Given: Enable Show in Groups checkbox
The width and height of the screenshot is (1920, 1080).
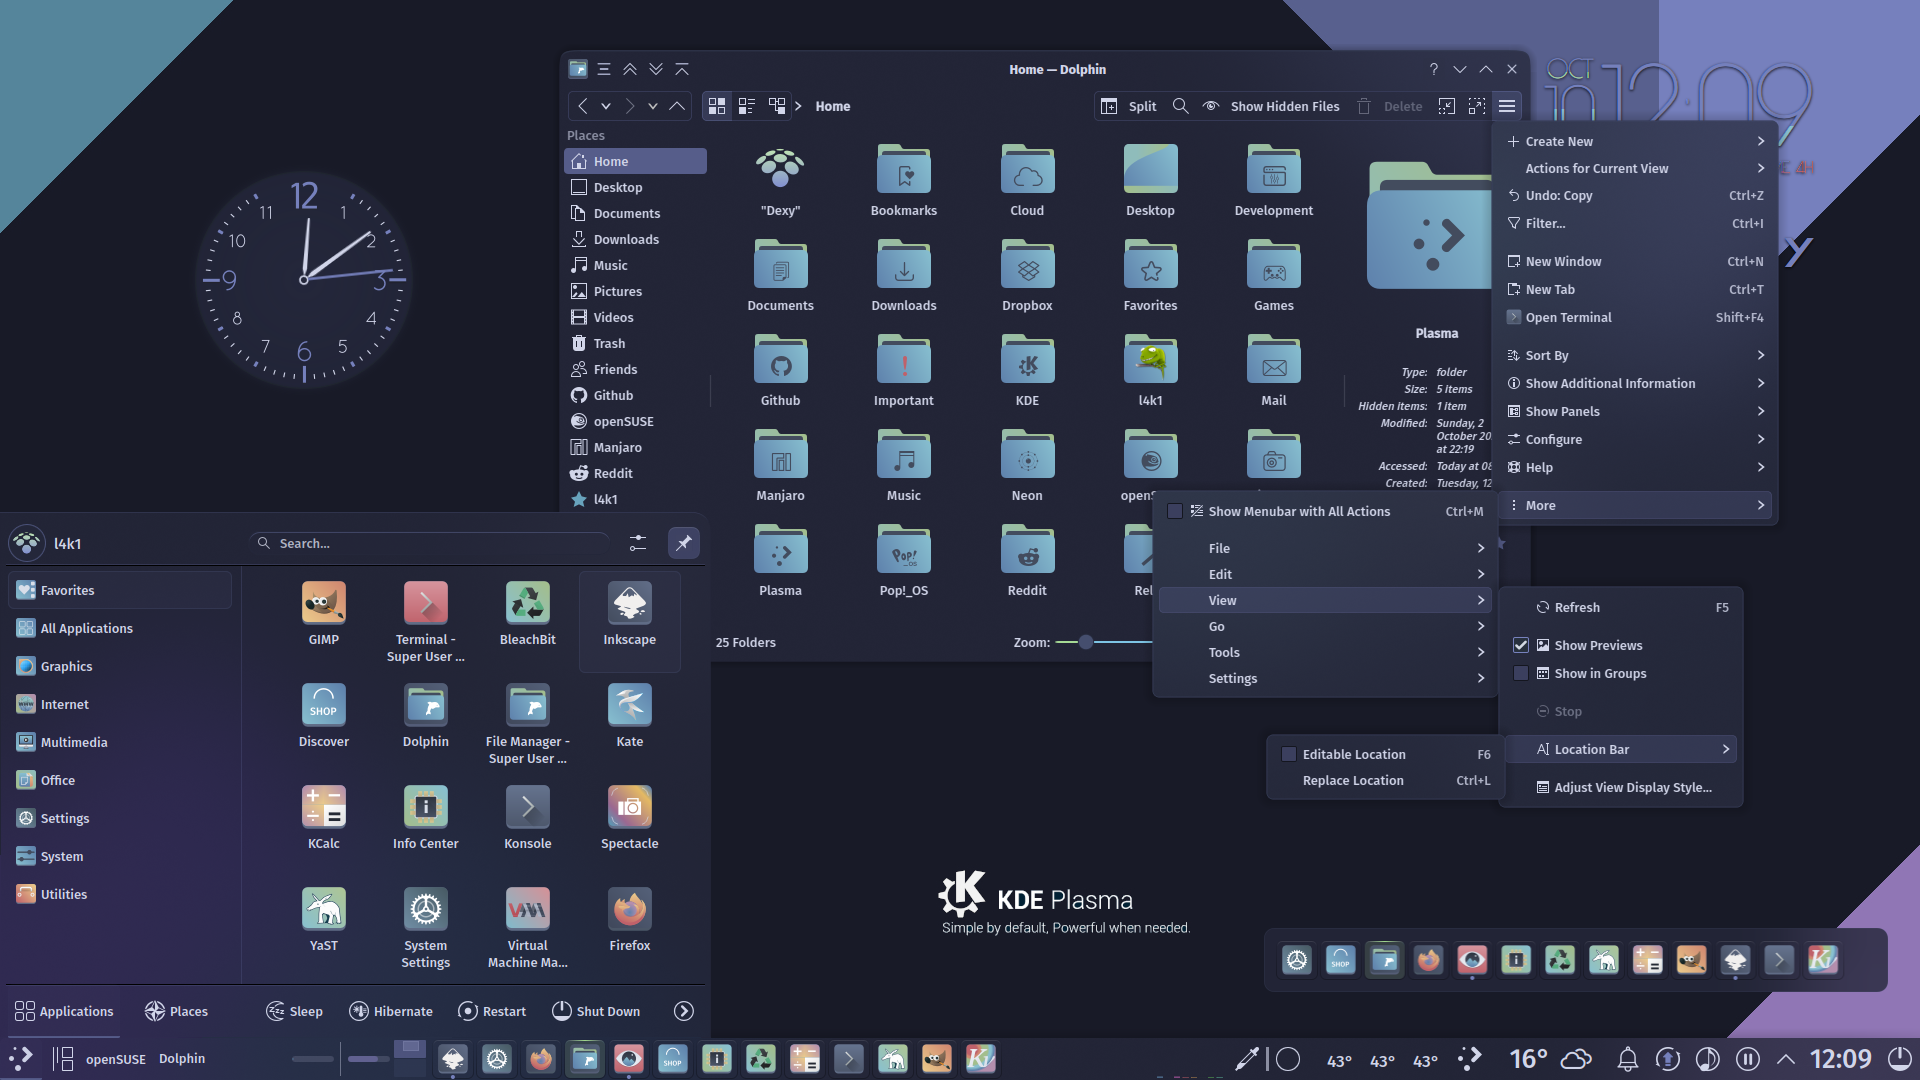Looking at the screenshot, I should pos(1520,673).
